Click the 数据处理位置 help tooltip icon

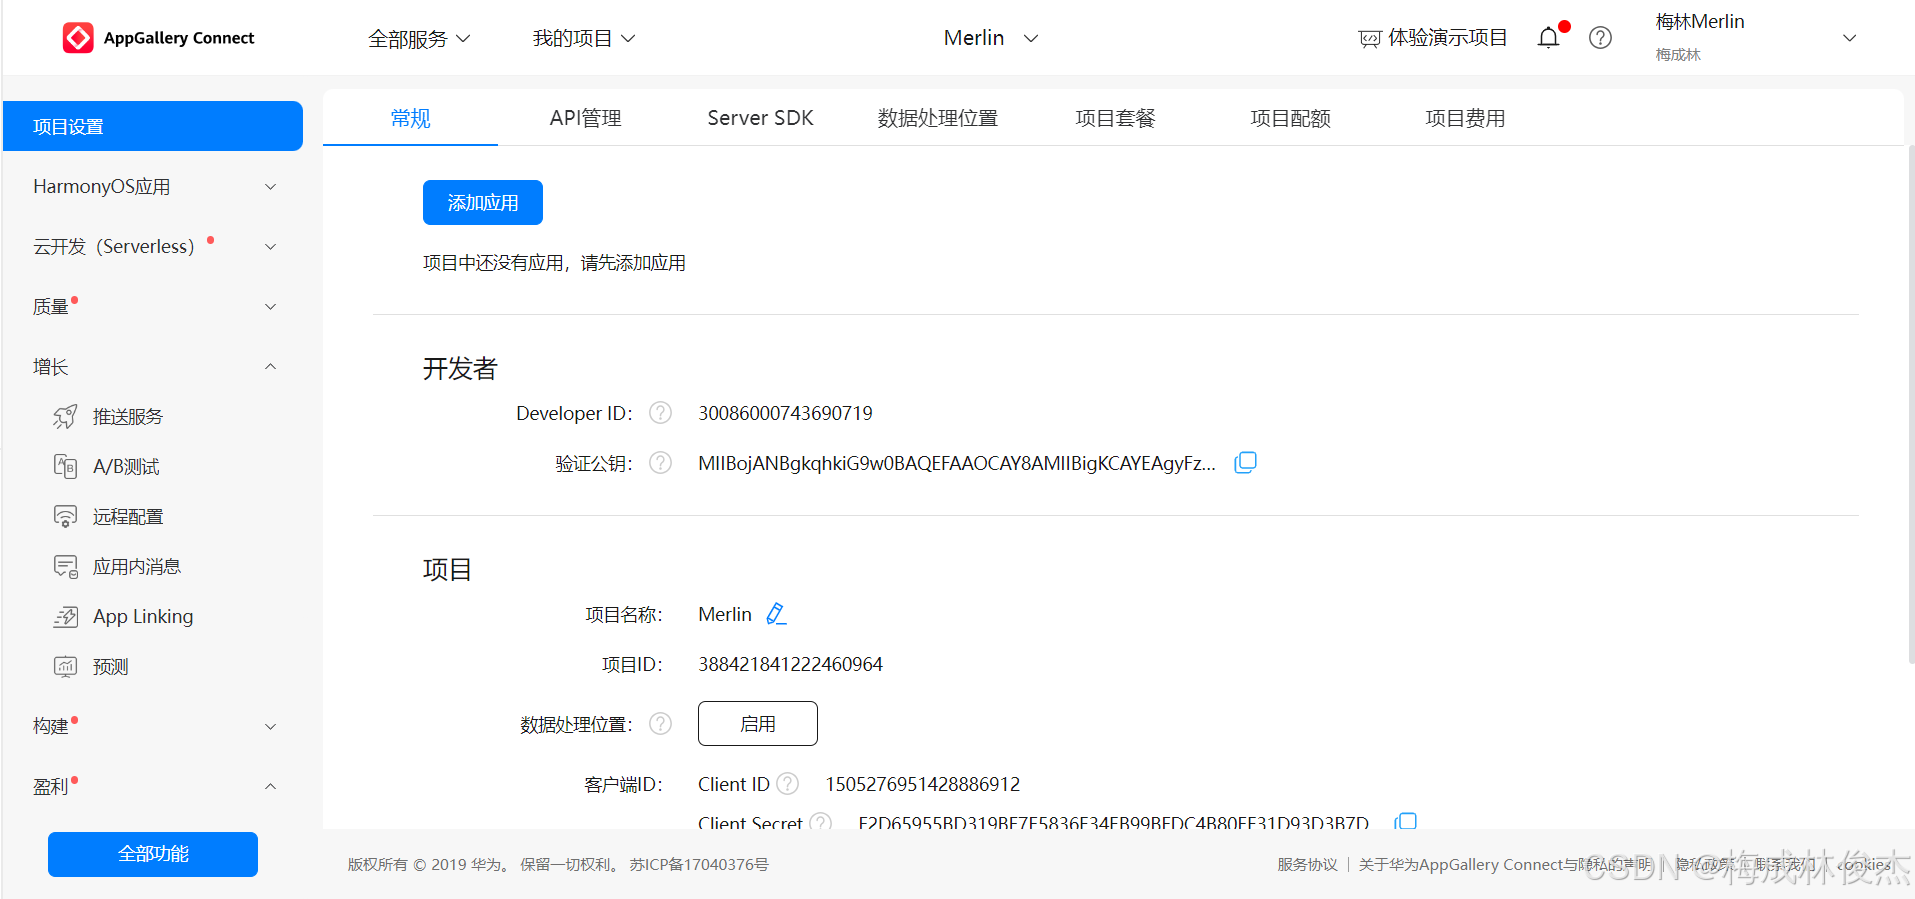[660, 724]
